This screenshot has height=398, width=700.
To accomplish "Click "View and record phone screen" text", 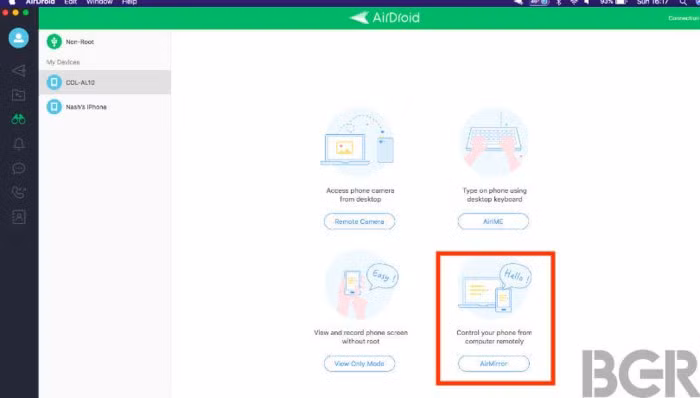I will pos(361,332).
